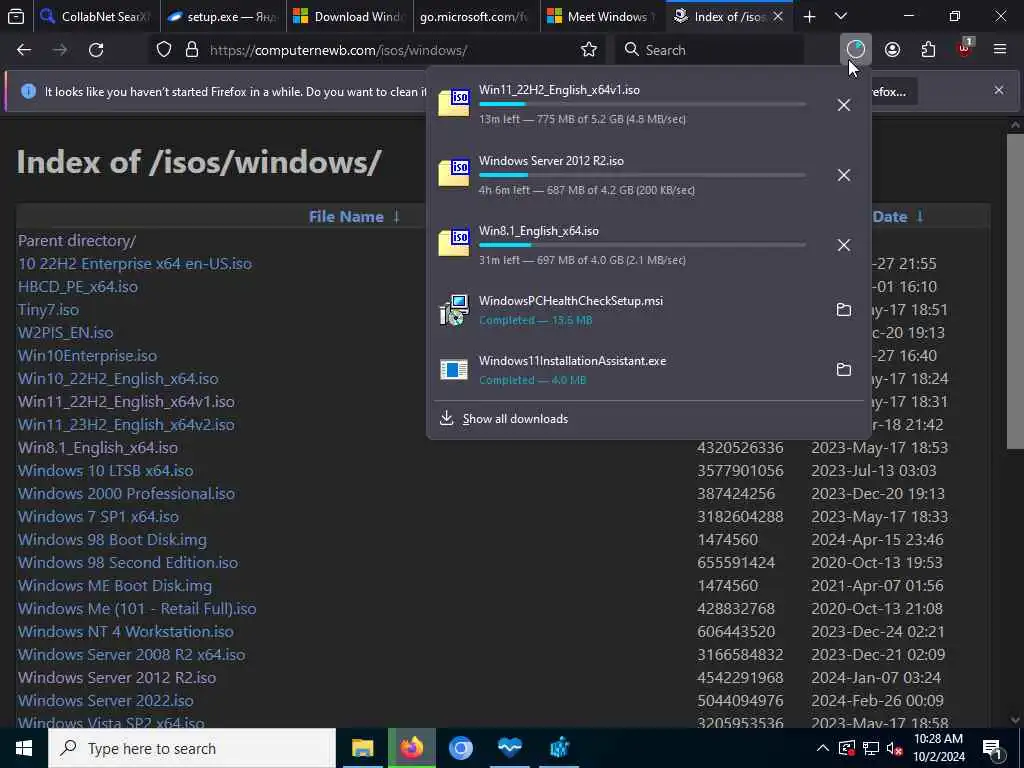Click the Firefox Search box

click(709, 50)
